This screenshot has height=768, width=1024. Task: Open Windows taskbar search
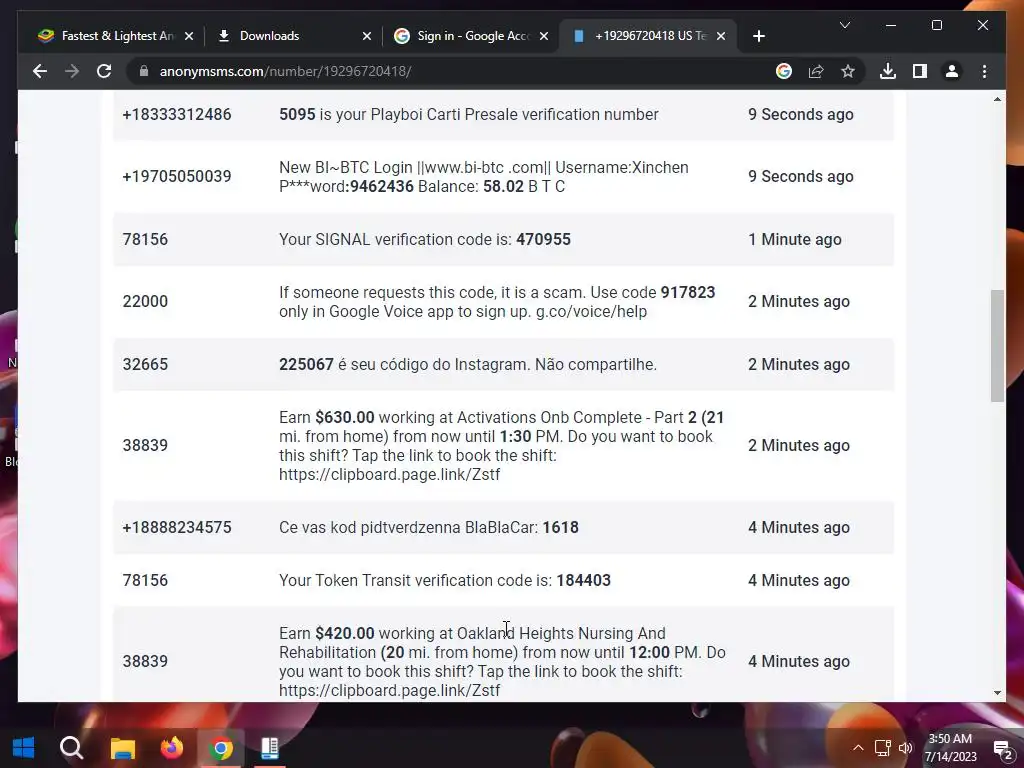(71, 748)
